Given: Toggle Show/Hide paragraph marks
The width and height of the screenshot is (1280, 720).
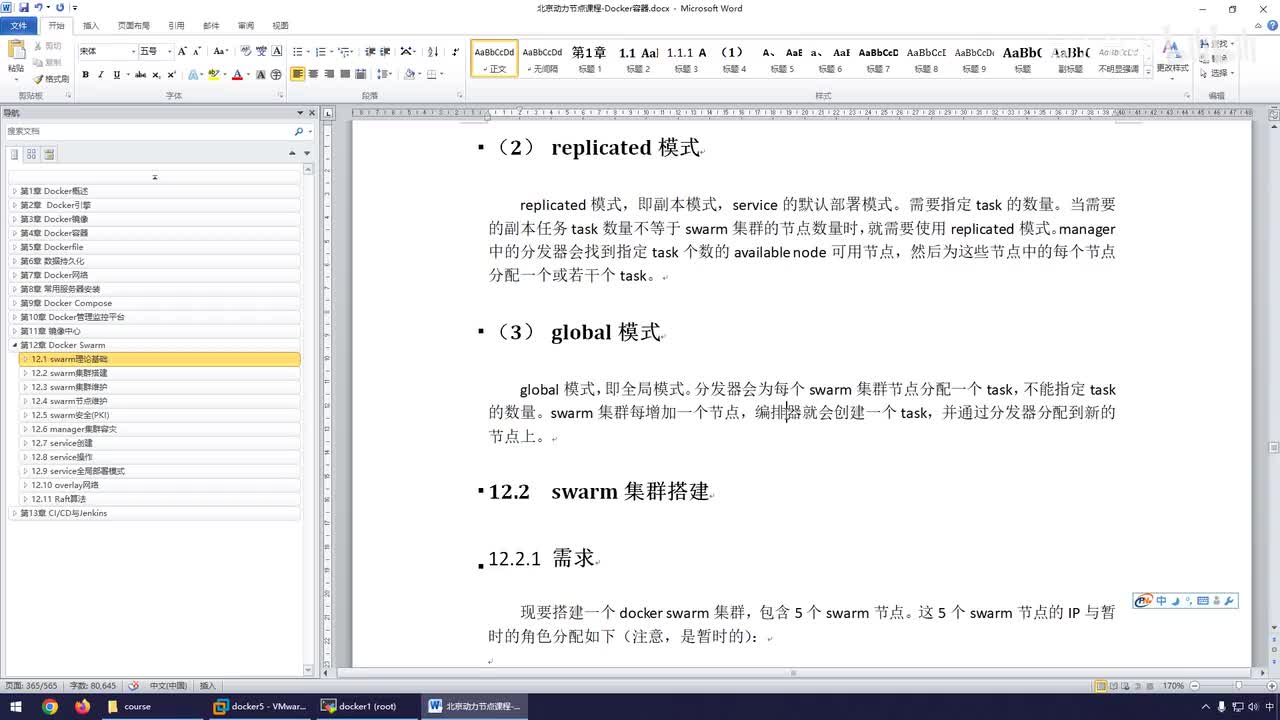Looking at the screenshot, I should click(x=456, y=51).
